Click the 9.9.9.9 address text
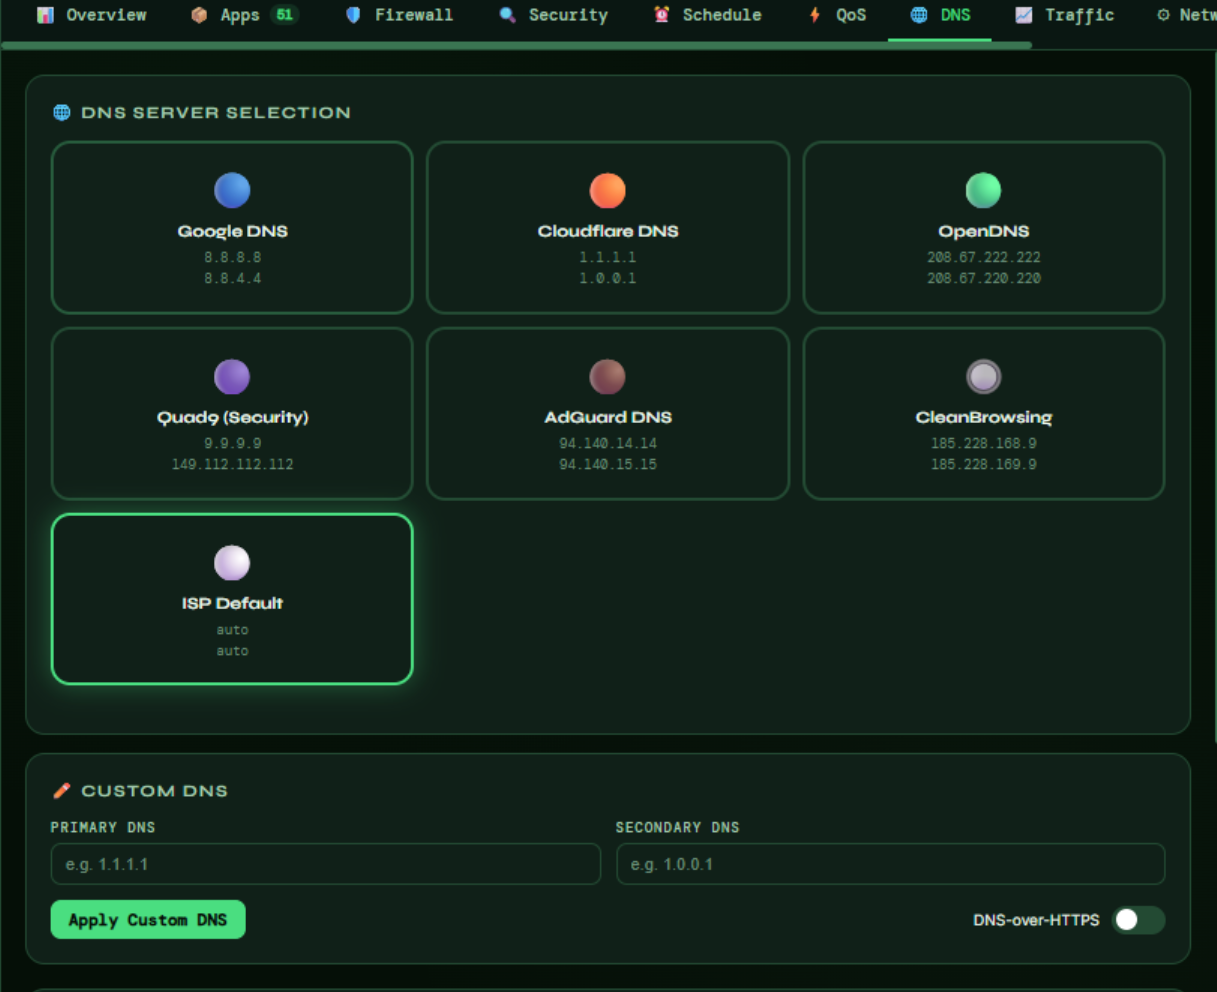This screenshot has width=1217, height=992. [x=232, y=443]
